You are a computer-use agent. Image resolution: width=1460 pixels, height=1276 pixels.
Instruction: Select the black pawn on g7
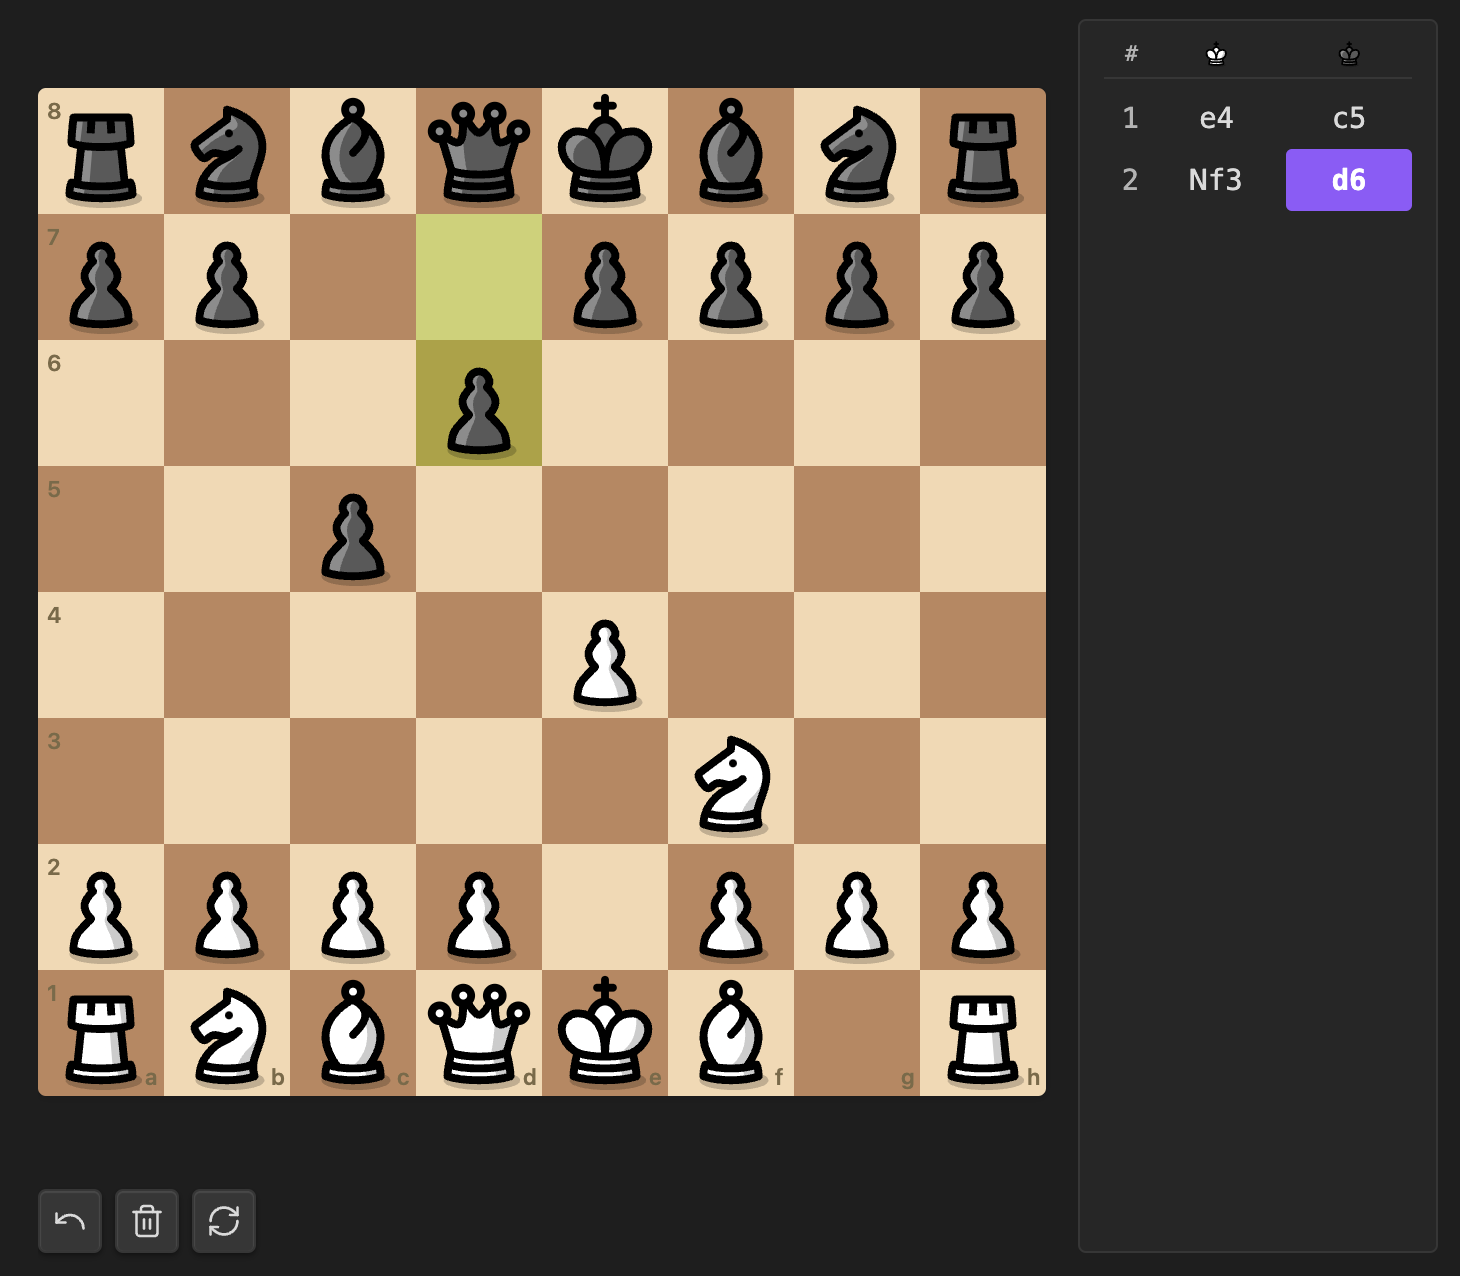coord(857,277)
